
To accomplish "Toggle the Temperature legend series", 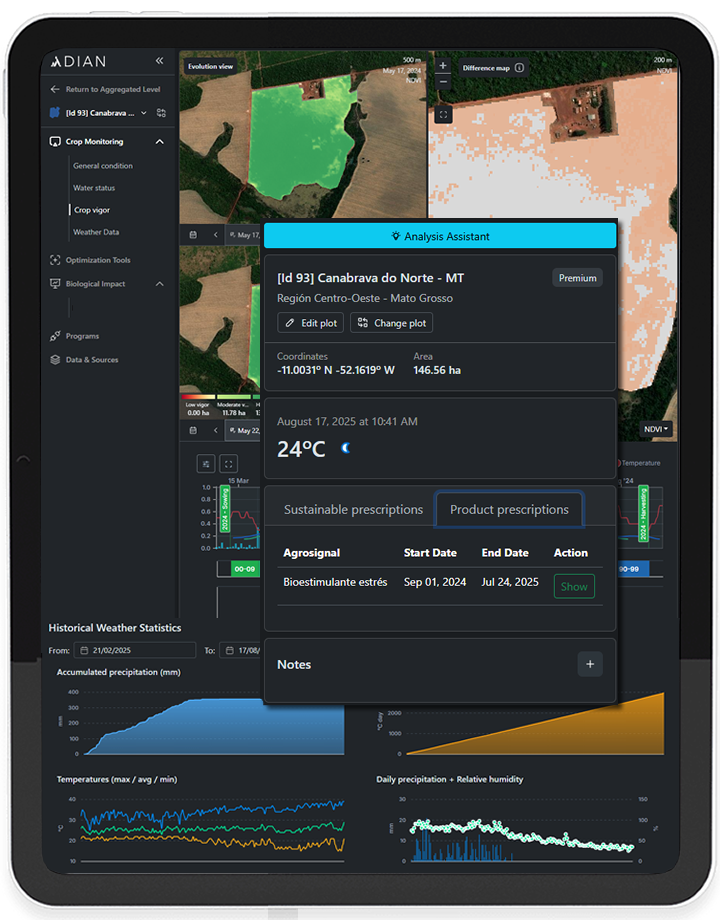I will pos(638,463).
